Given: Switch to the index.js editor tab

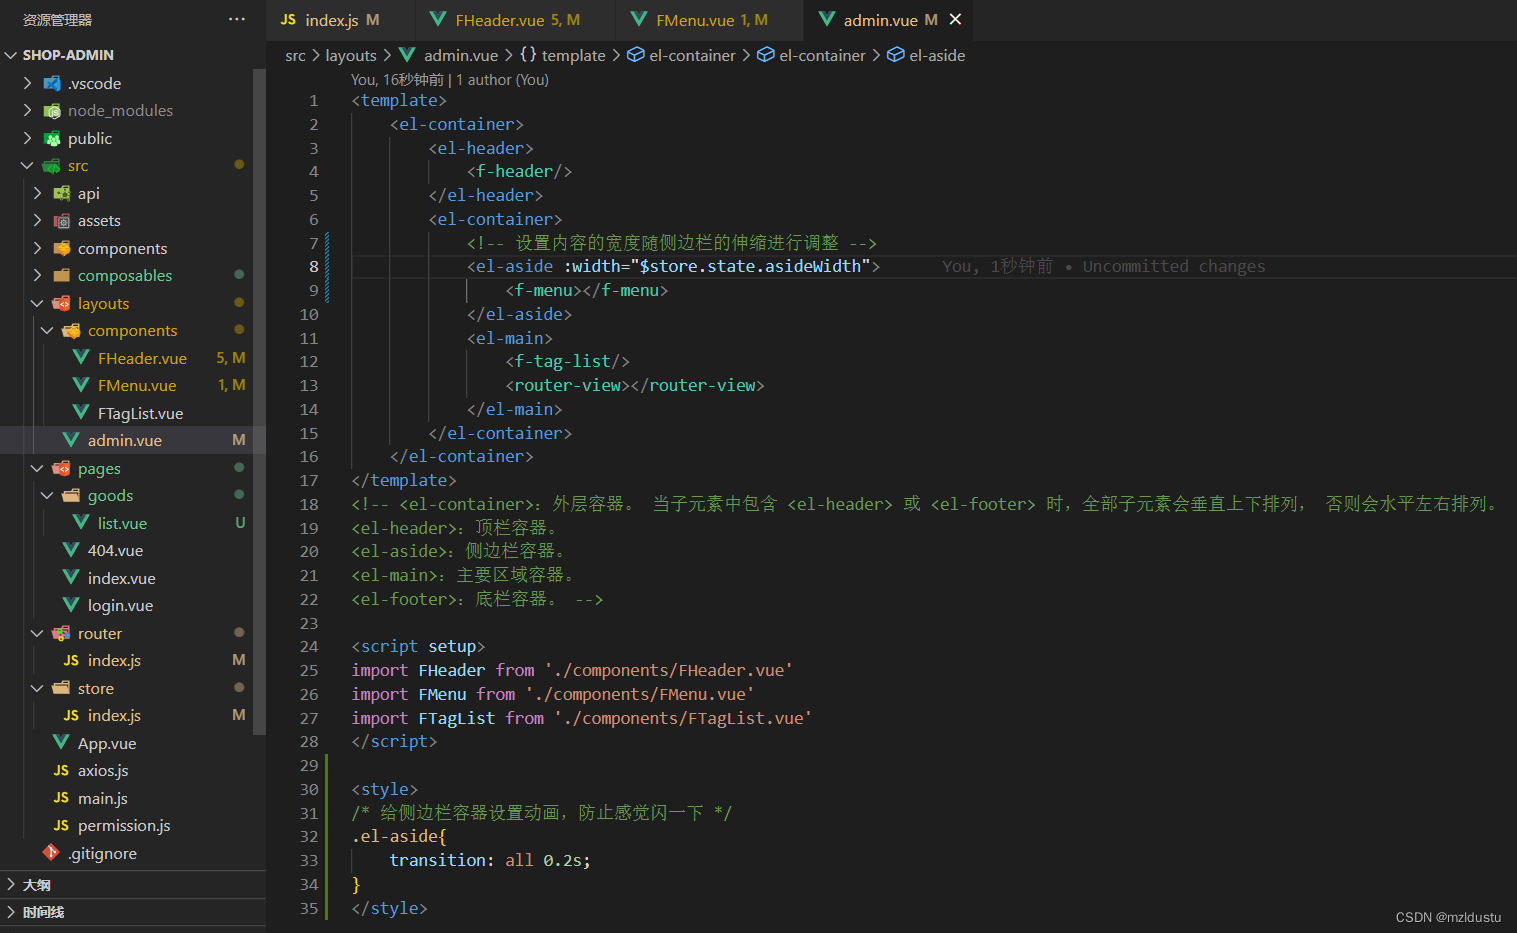Looking at the screenshot, I should (341, 20).
